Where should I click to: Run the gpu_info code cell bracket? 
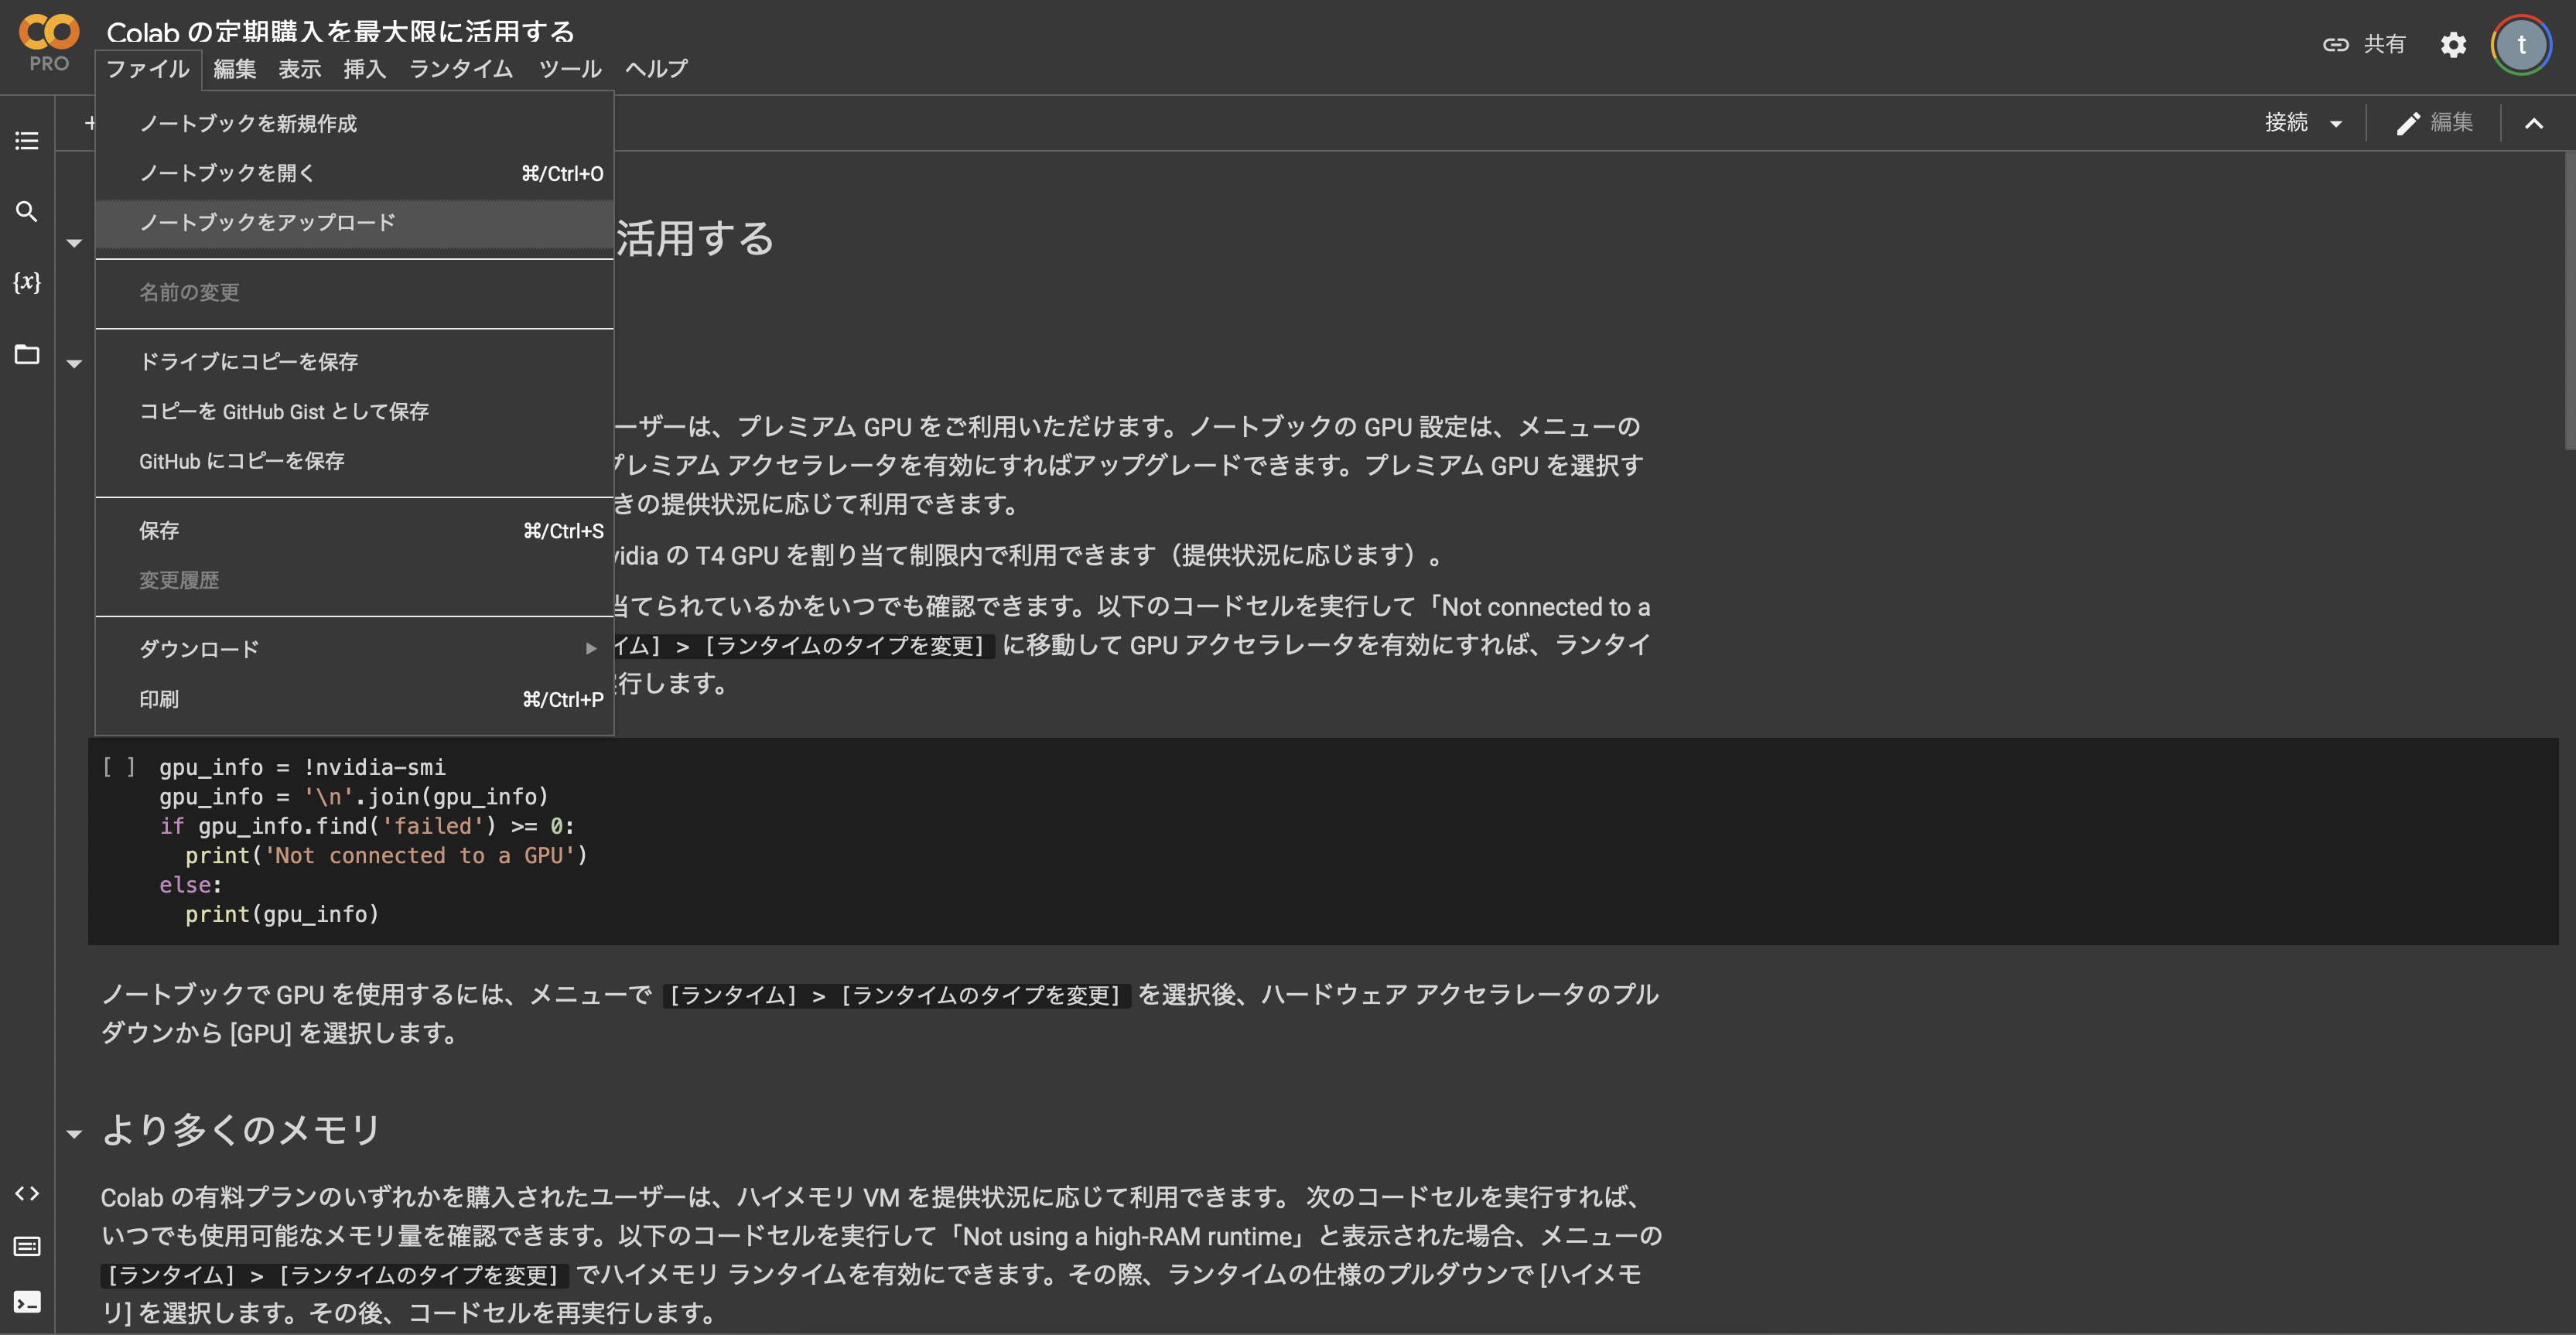[x=119, y=767]
